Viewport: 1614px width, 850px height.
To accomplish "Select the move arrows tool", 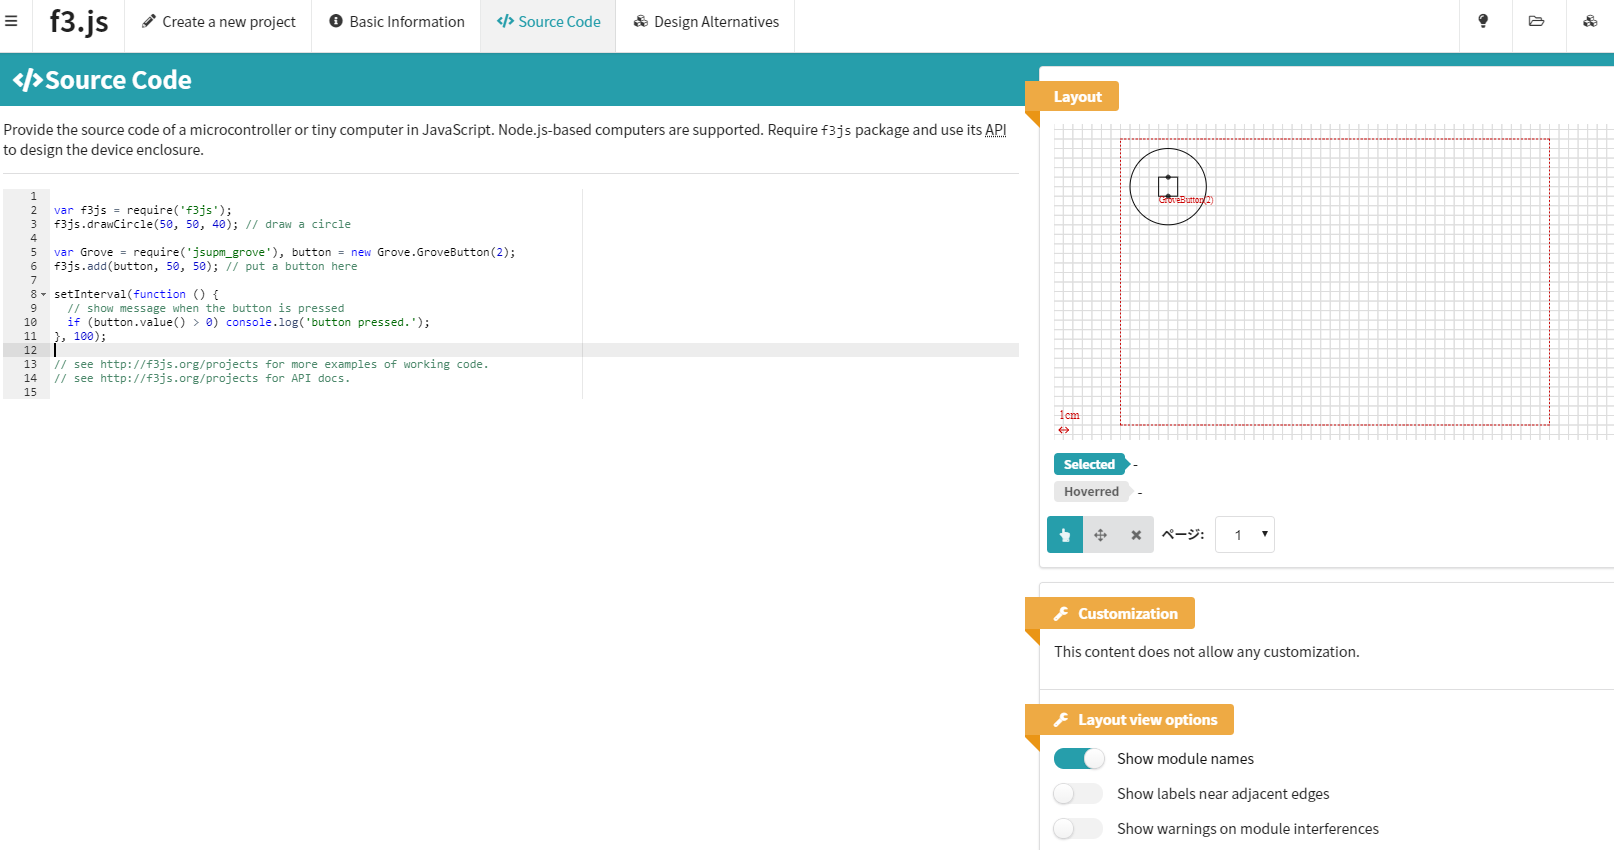I will click(1100, 535).
